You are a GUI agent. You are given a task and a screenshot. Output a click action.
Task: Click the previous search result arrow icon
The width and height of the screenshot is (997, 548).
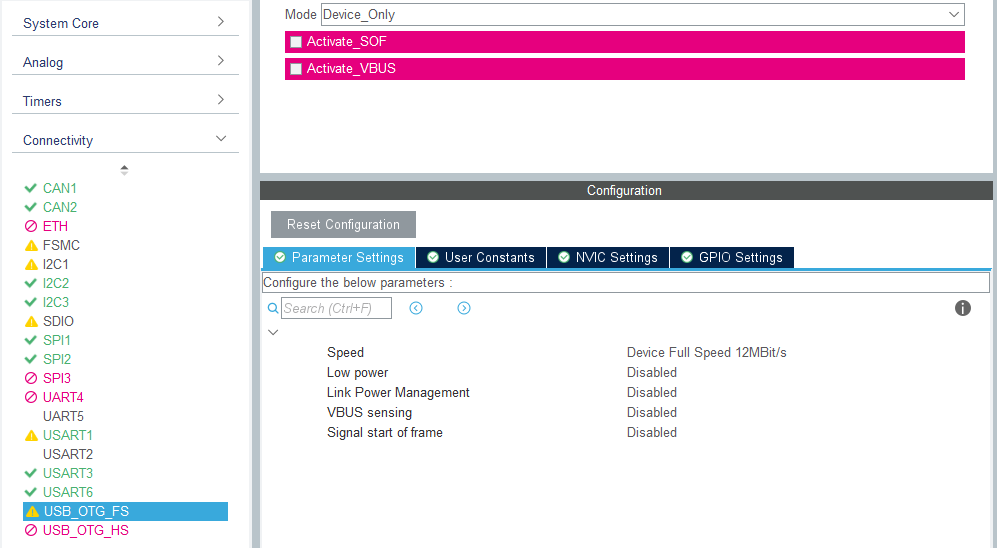(x=416, y=308)
